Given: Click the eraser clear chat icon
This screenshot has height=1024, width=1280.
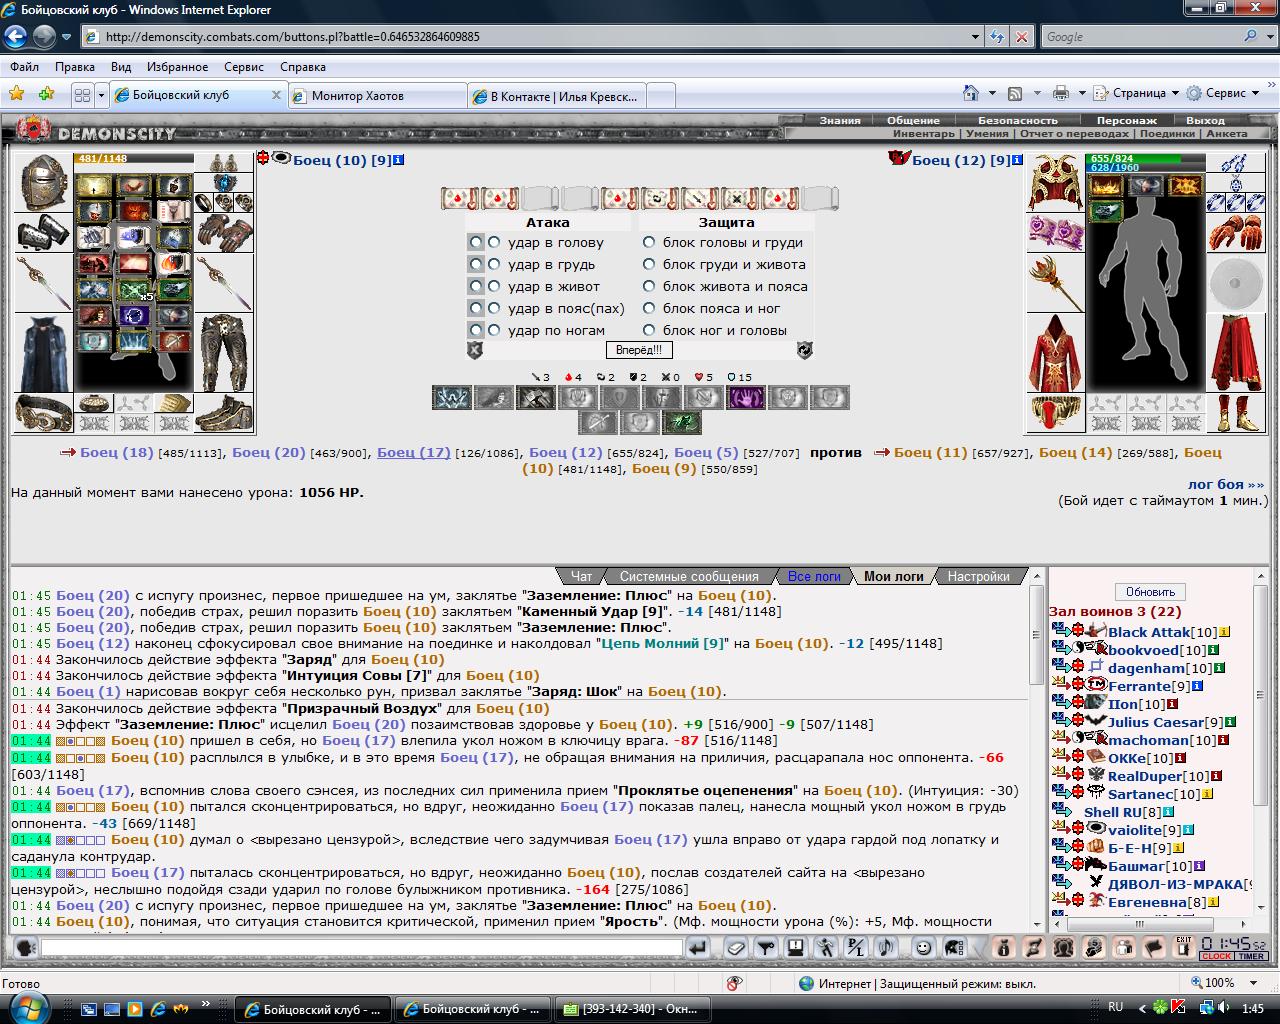Looking at the screenshot, I should pyautogui.click(x=736, y=948).
